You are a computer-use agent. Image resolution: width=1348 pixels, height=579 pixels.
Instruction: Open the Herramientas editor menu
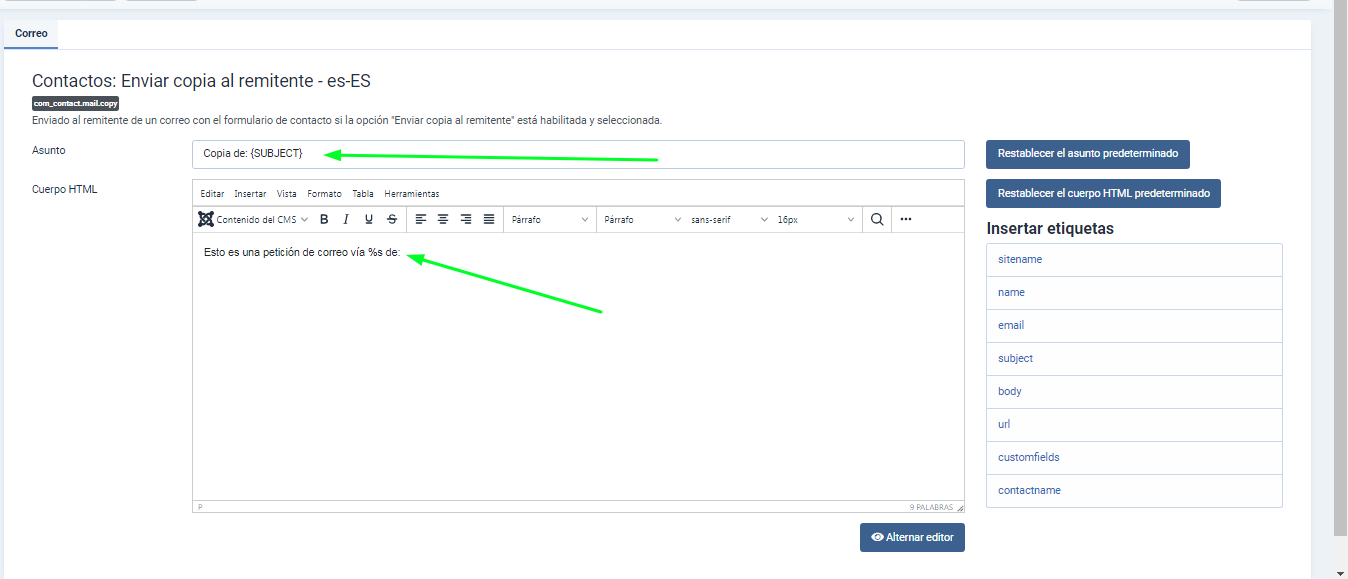[411, 194]
